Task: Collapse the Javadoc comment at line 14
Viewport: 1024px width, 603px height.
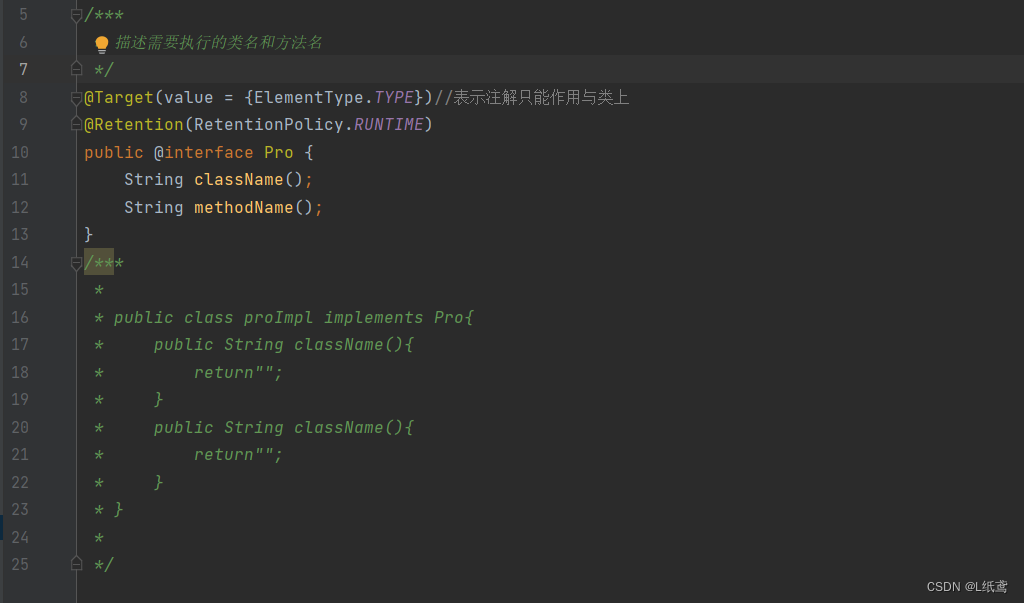Action: click(77, 263)
